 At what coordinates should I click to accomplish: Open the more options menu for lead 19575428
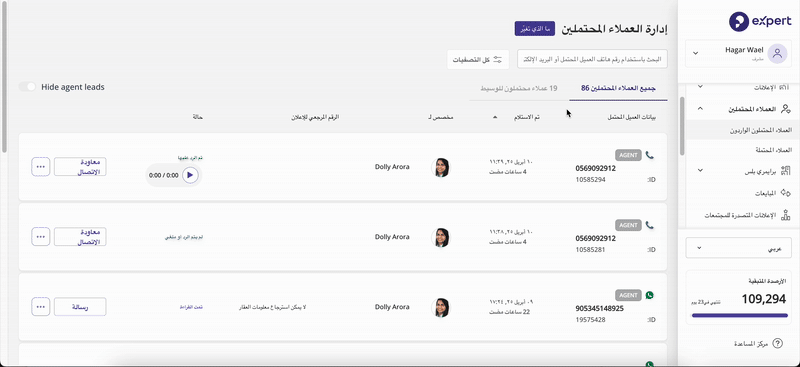pos(41,307)
